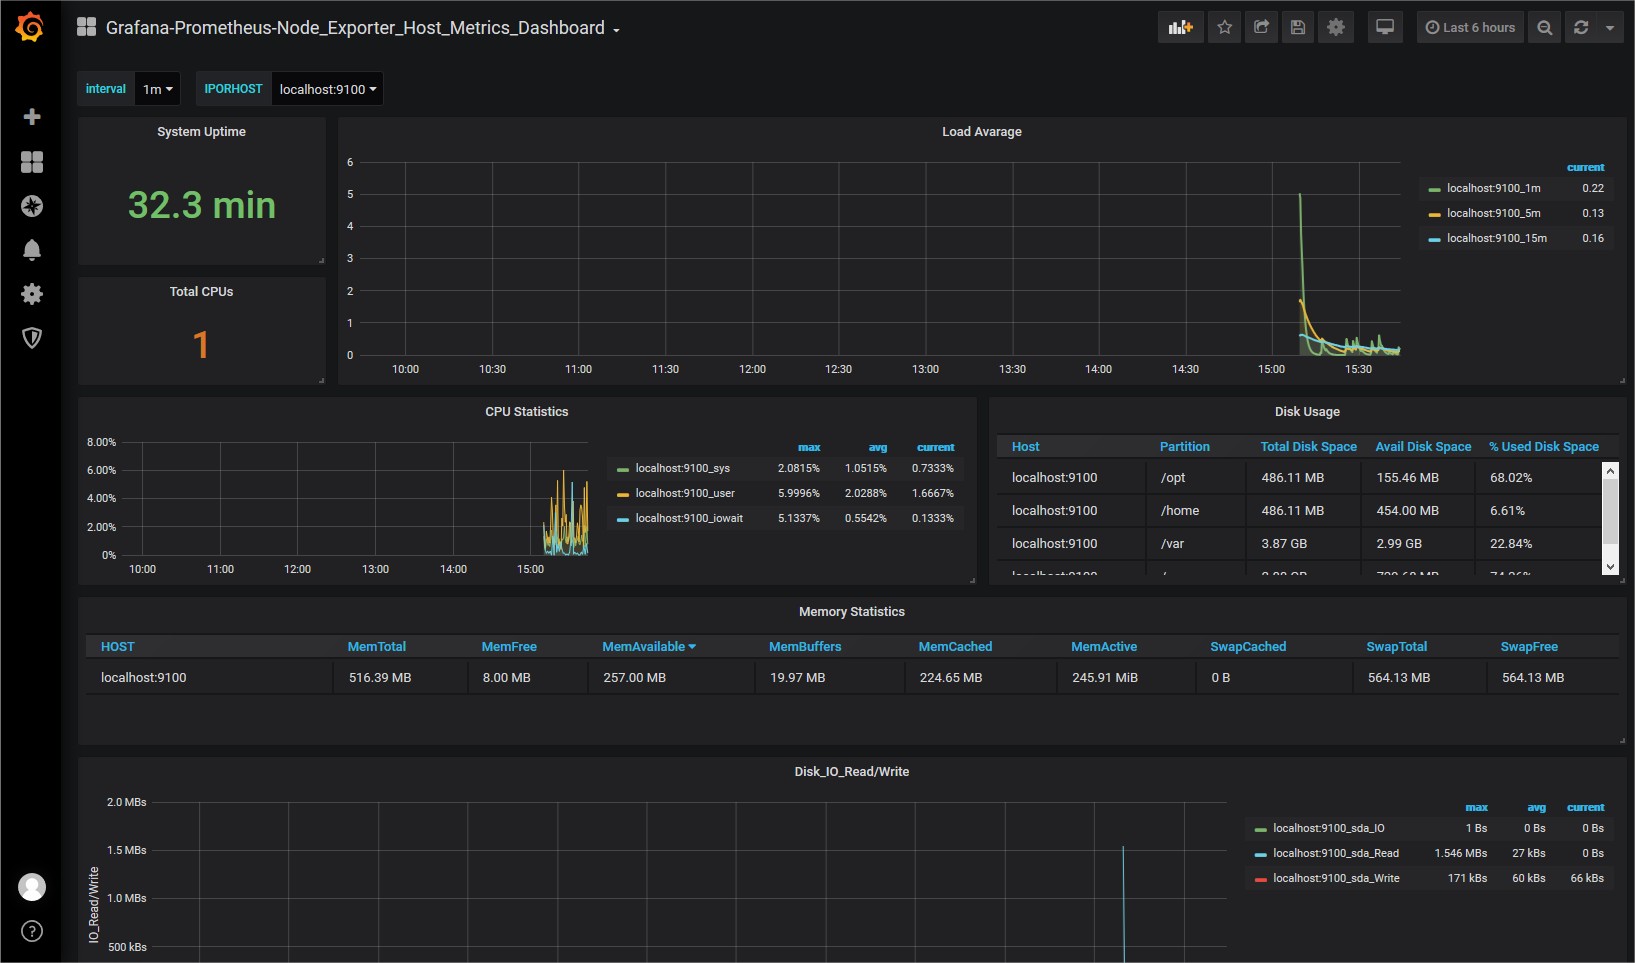Toggle localhost:9100_sda_Read series in legend
The width and height of the screenshot is (1635, 963).
pos(1336,853)
